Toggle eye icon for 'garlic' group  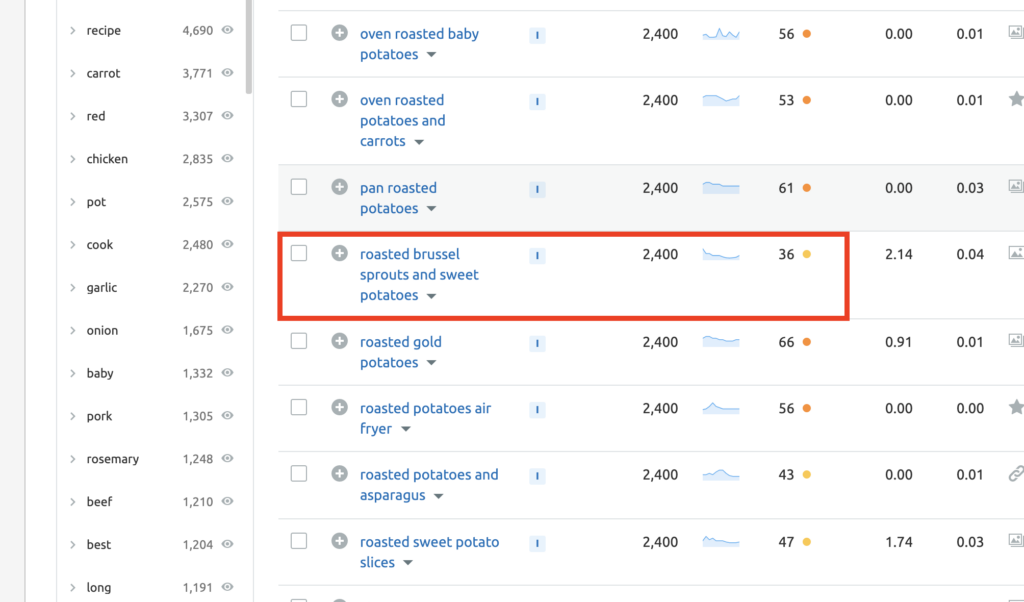227,287
